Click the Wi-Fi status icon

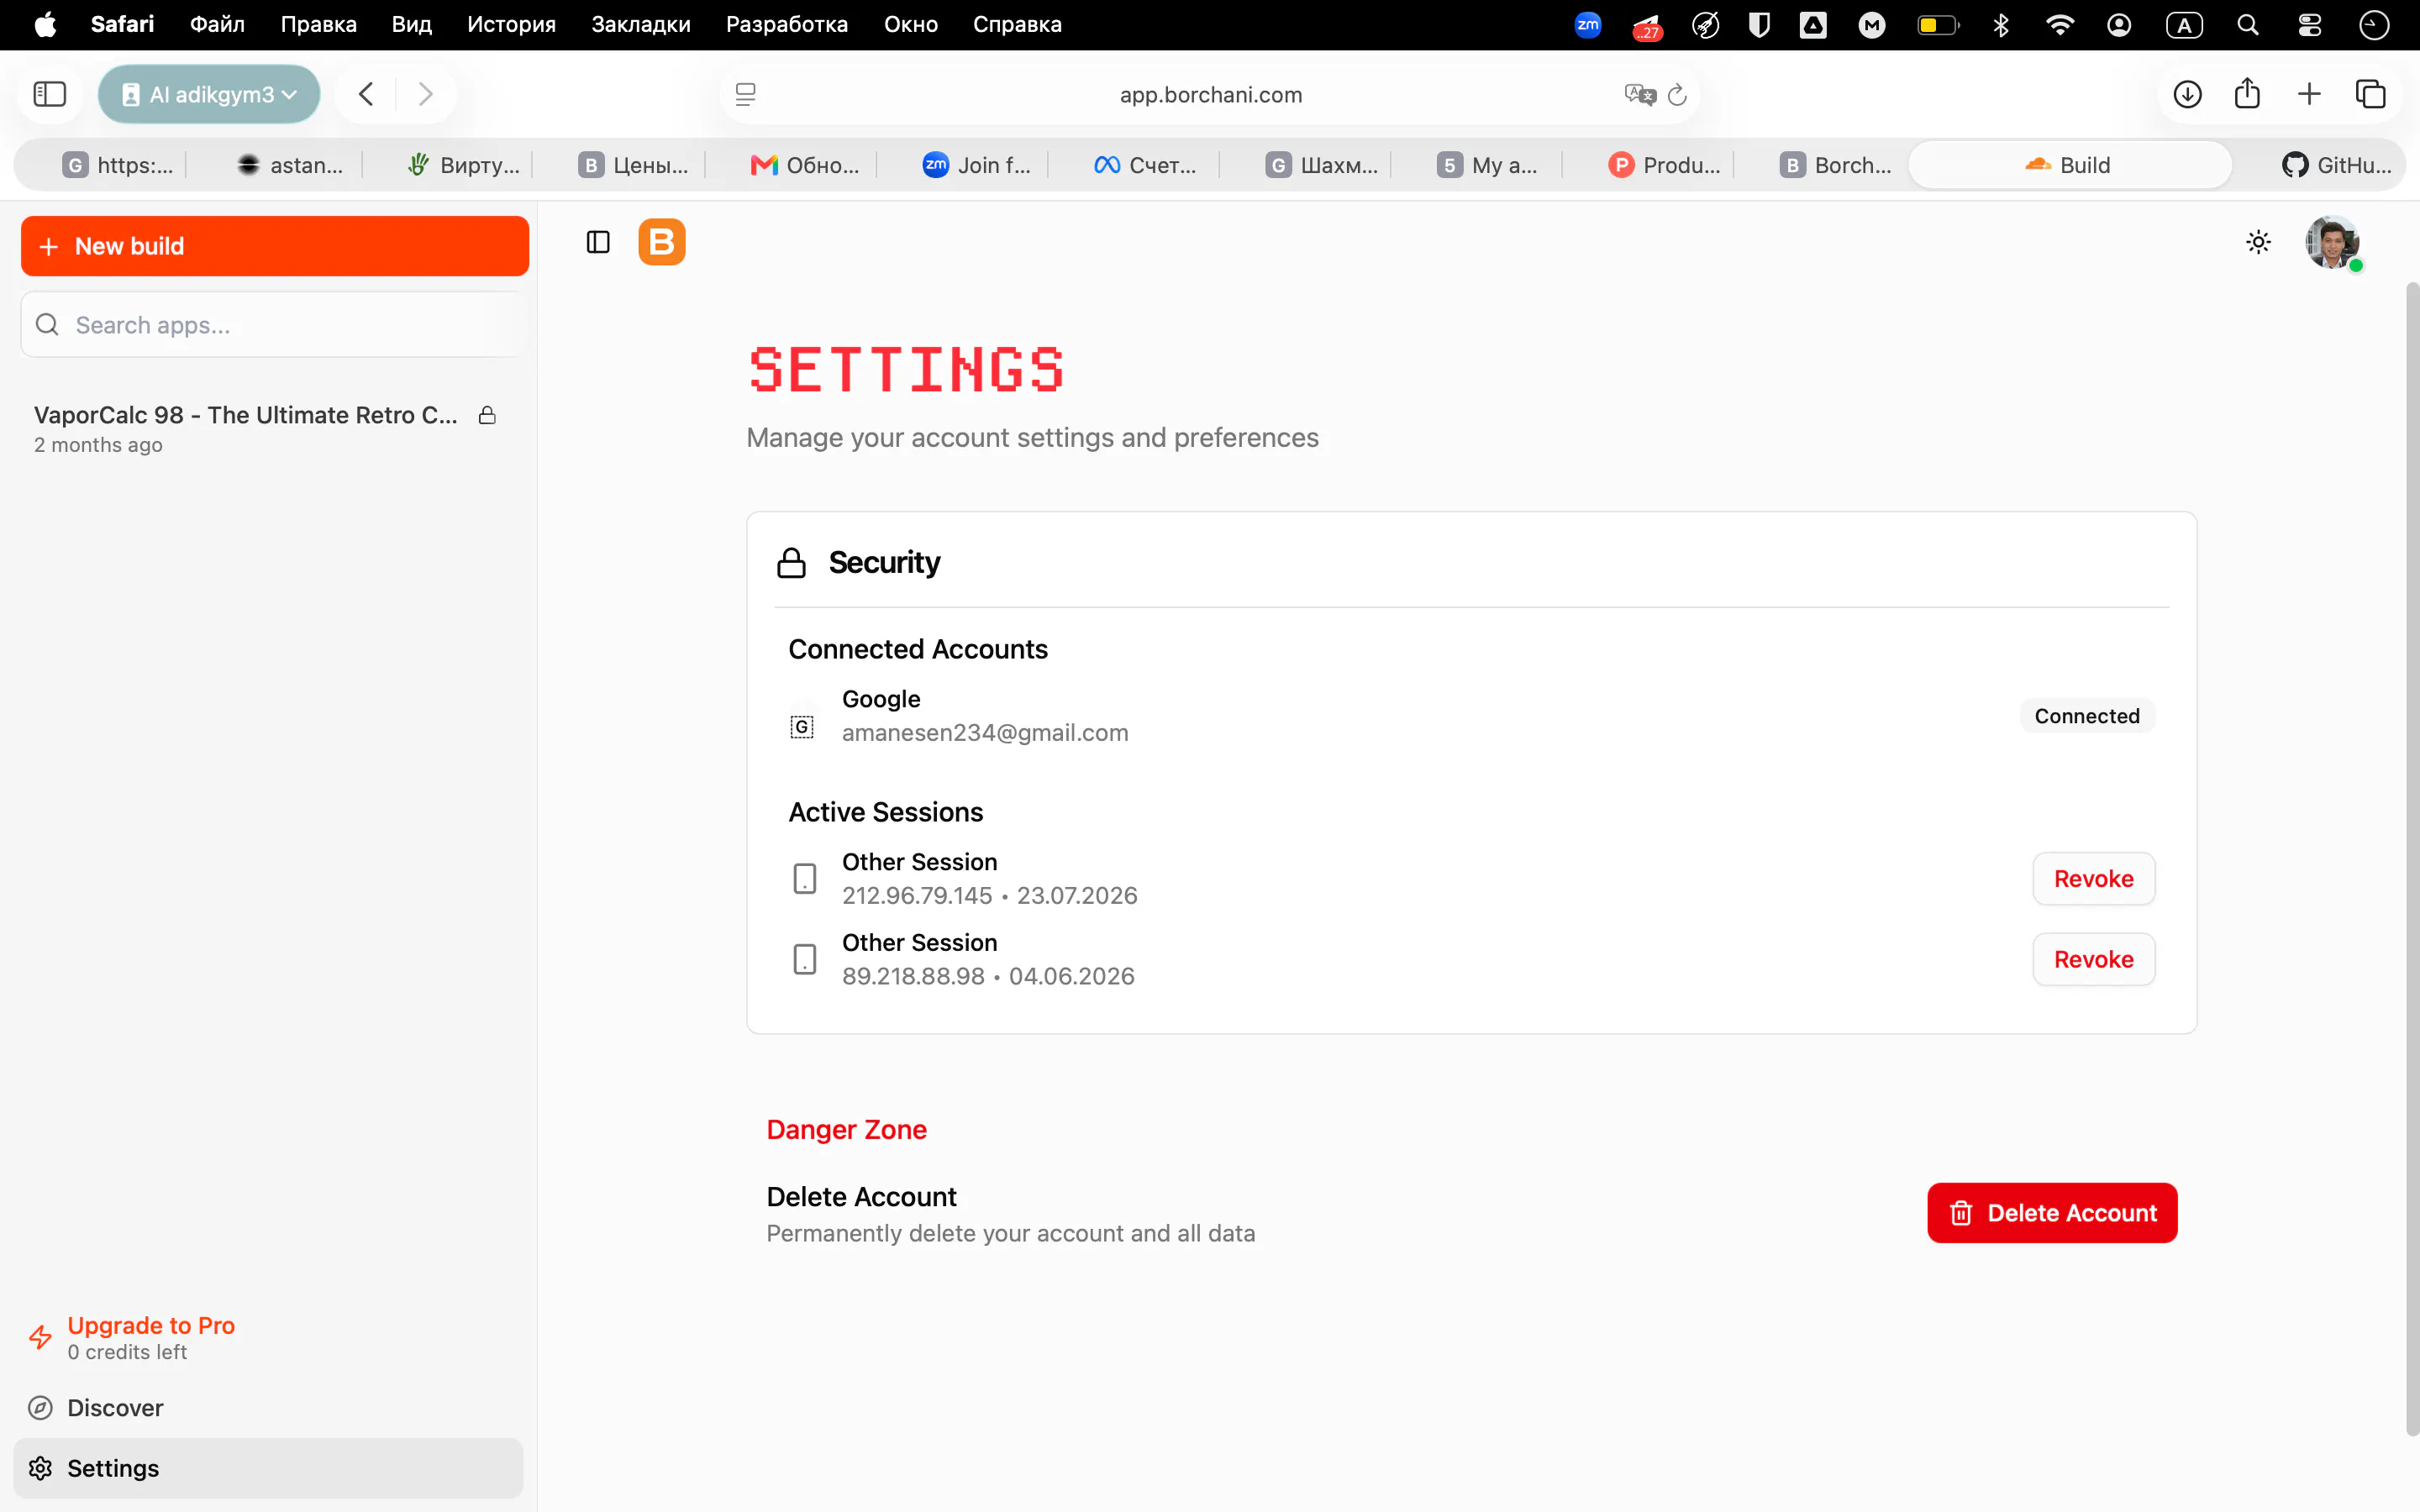click(x=2059, y=24)
